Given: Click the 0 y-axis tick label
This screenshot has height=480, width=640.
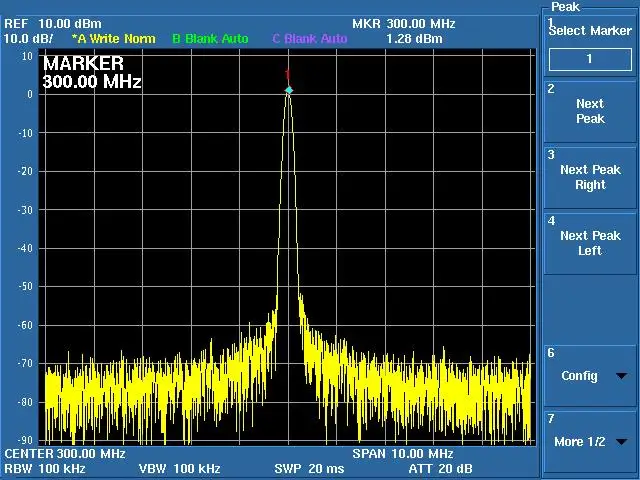Looking at the screenshot, I should click(x=30, y=94).
